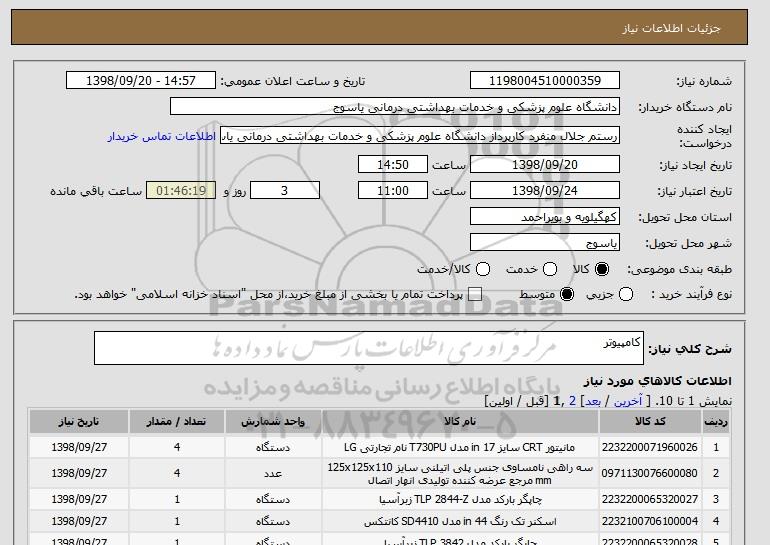Click the کد کالا column header

(650, 422)
